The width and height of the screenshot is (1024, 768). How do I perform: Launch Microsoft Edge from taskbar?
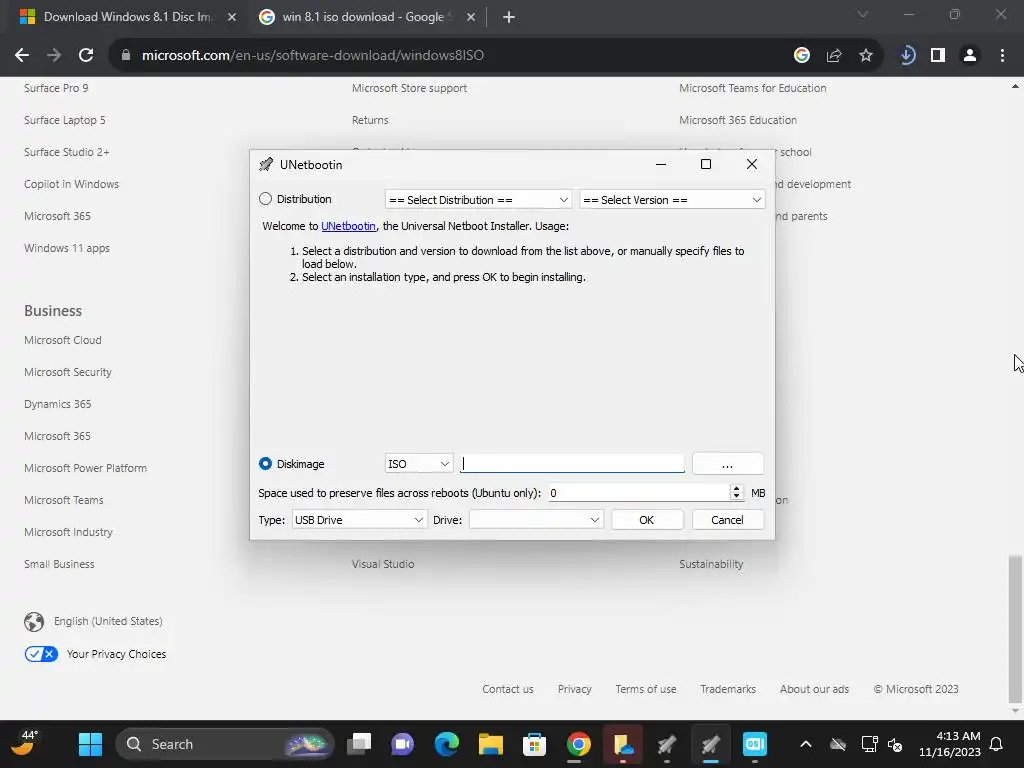point(447,744)
